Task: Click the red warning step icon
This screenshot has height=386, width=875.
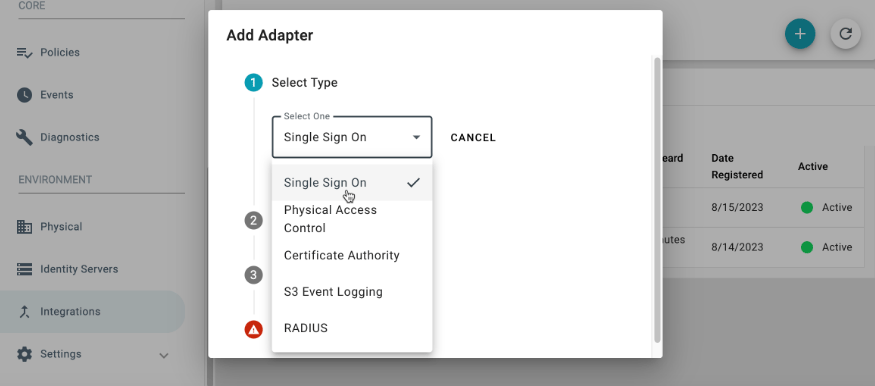Action: pyautogui.click(x=253, y=329)
